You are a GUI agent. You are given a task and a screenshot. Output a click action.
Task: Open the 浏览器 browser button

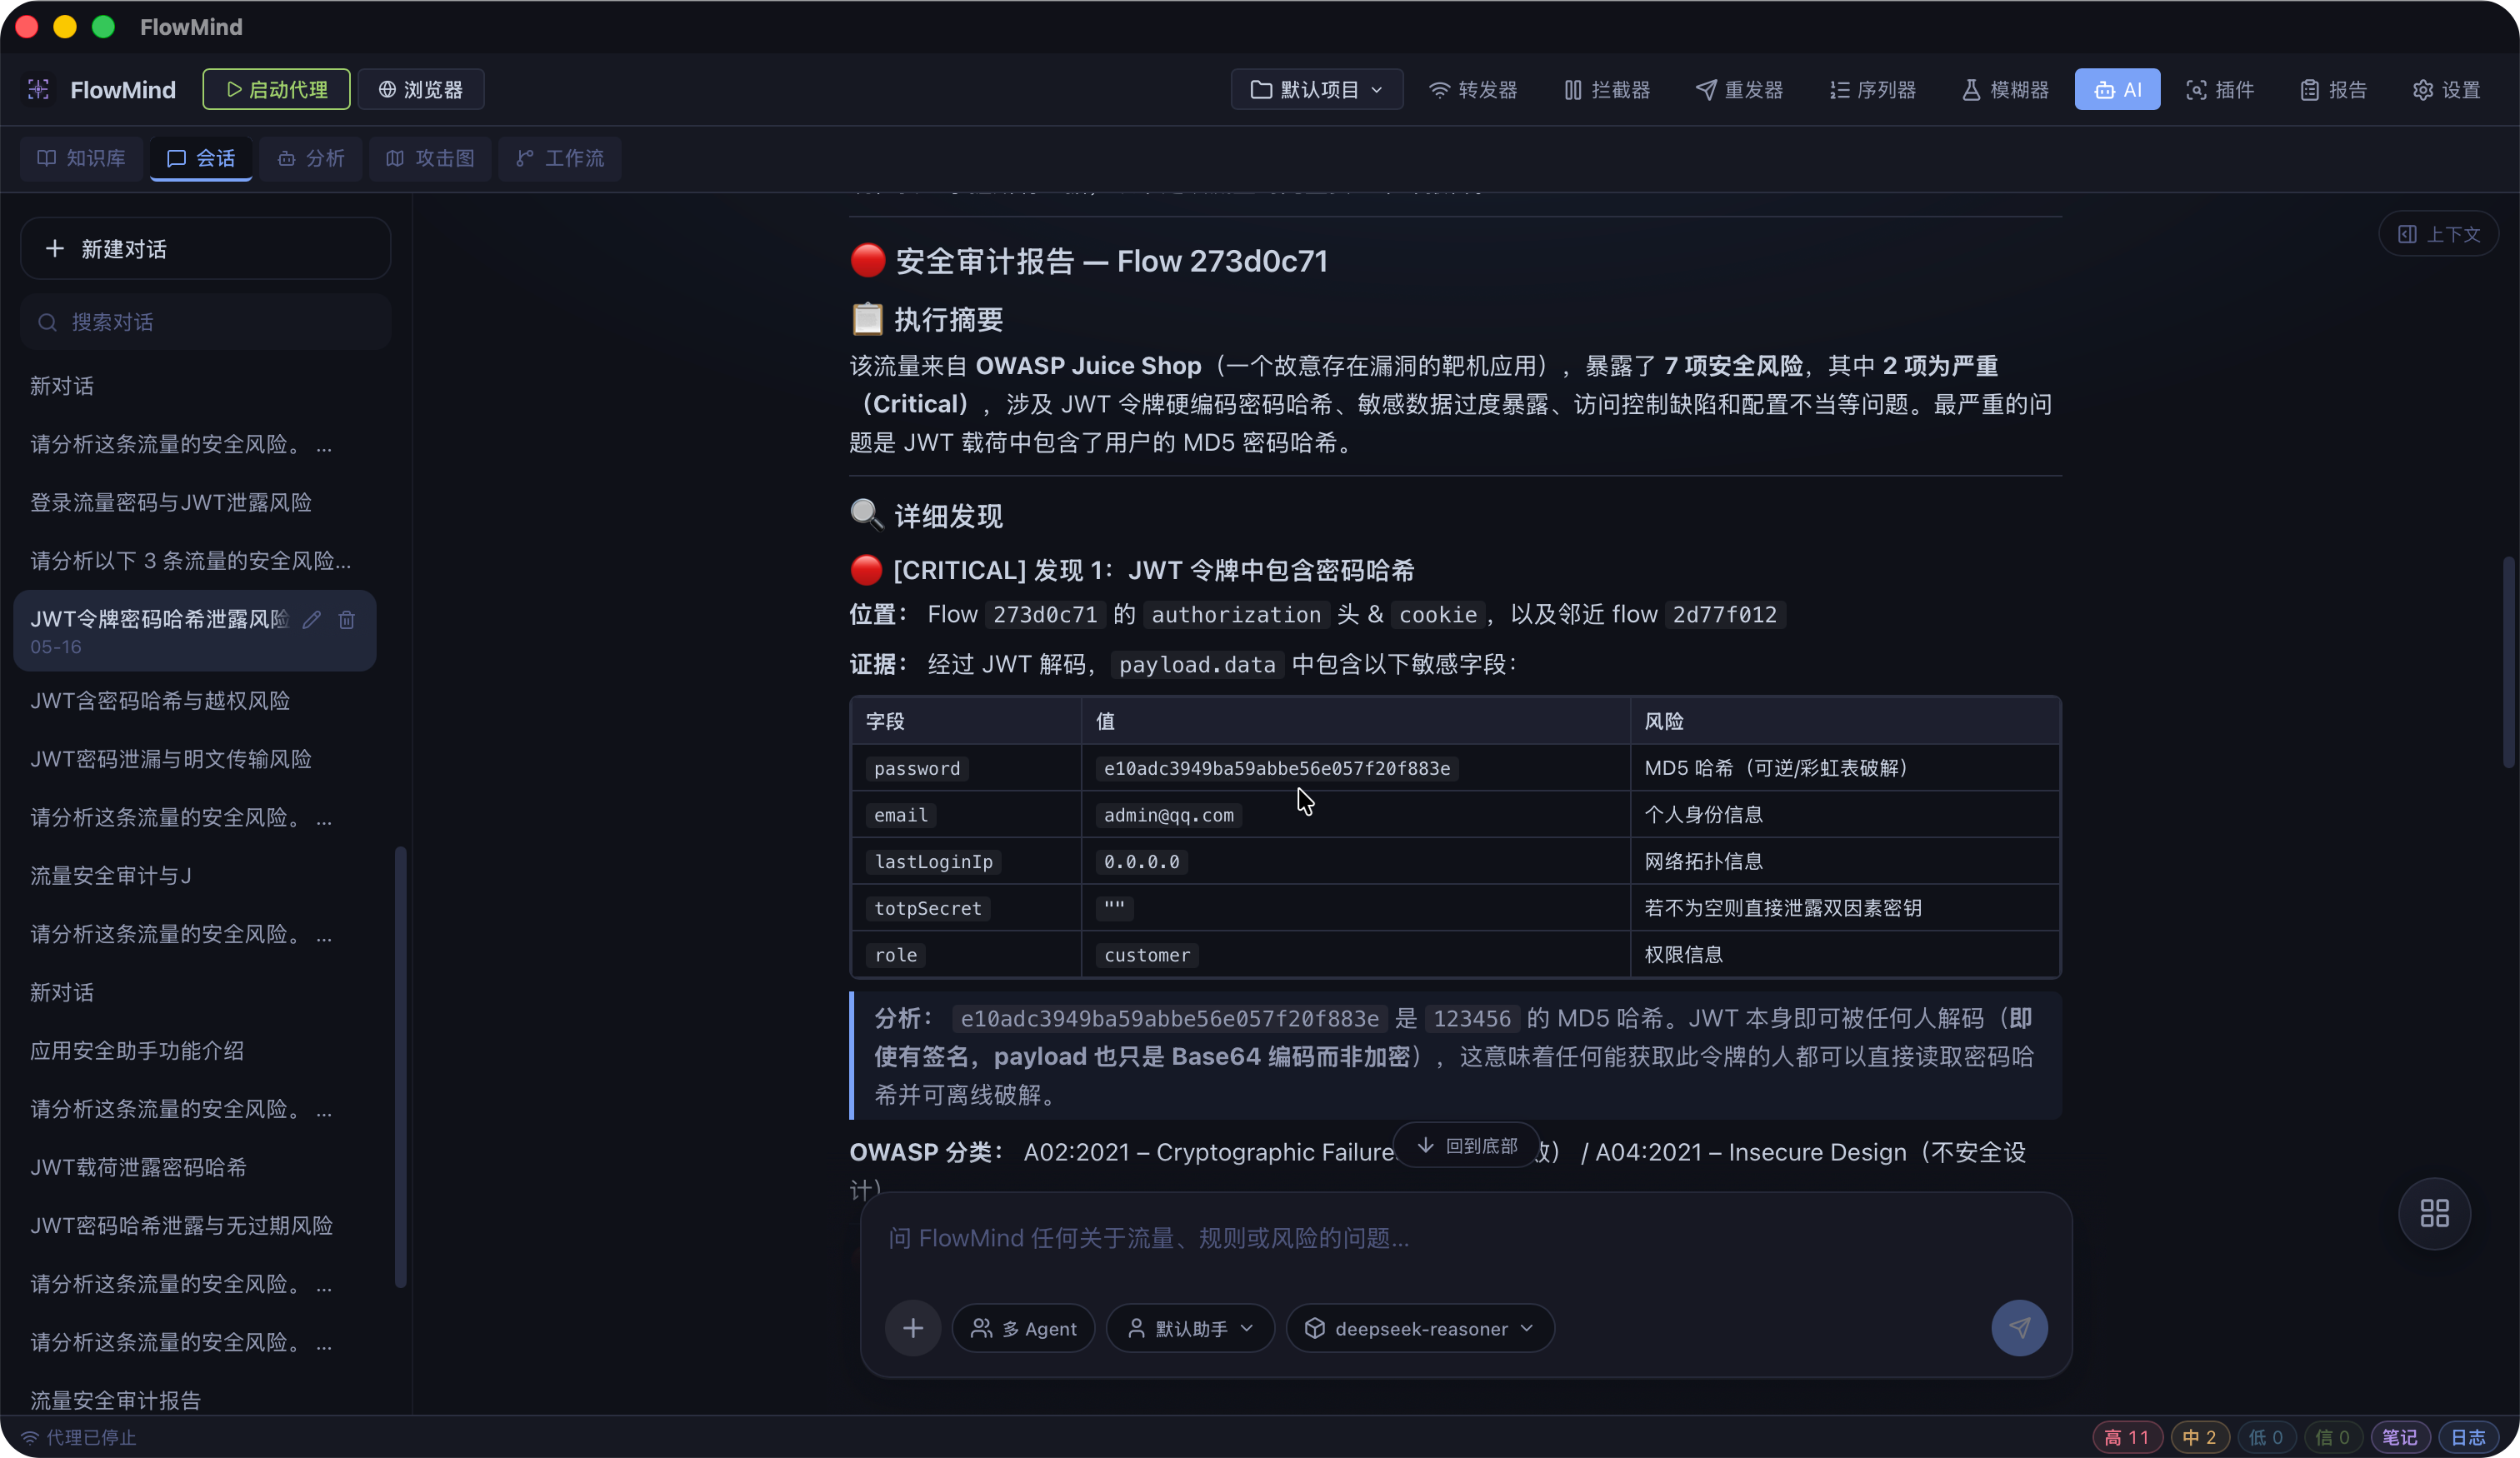pyautogui.click(x=421, y=90)
